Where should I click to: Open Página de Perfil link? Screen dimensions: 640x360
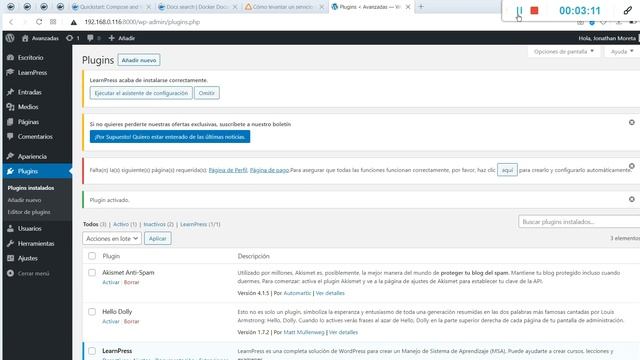pyautogui.click(x=228, y=170)
